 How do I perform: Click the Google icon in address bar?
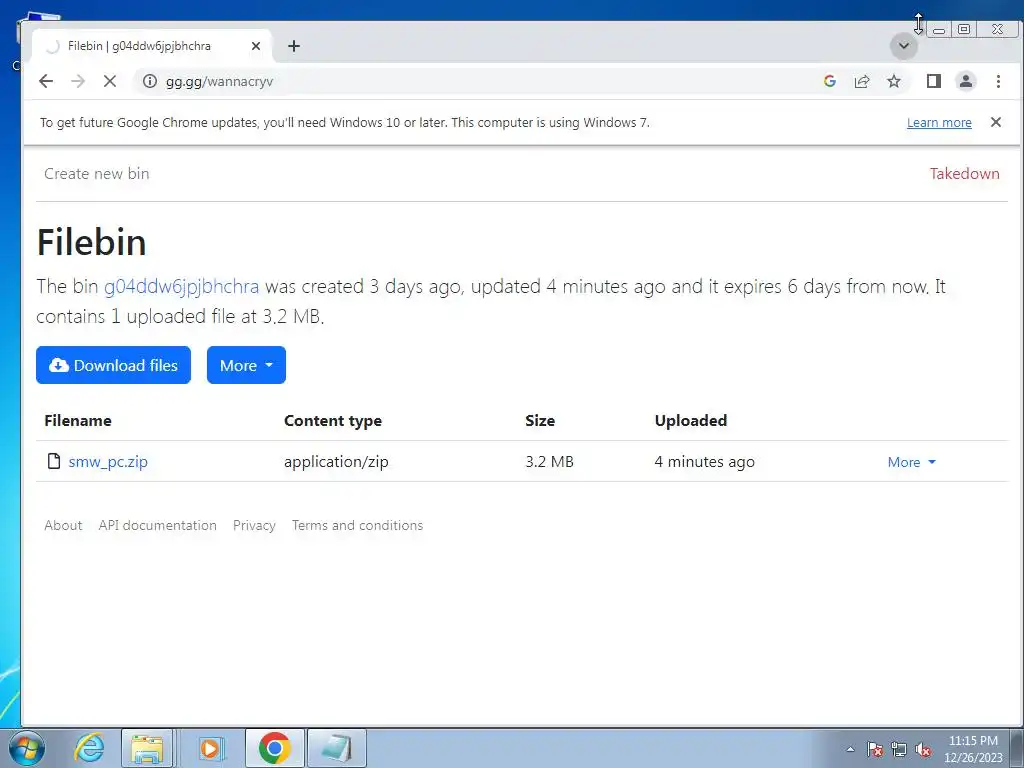point(830,81)
